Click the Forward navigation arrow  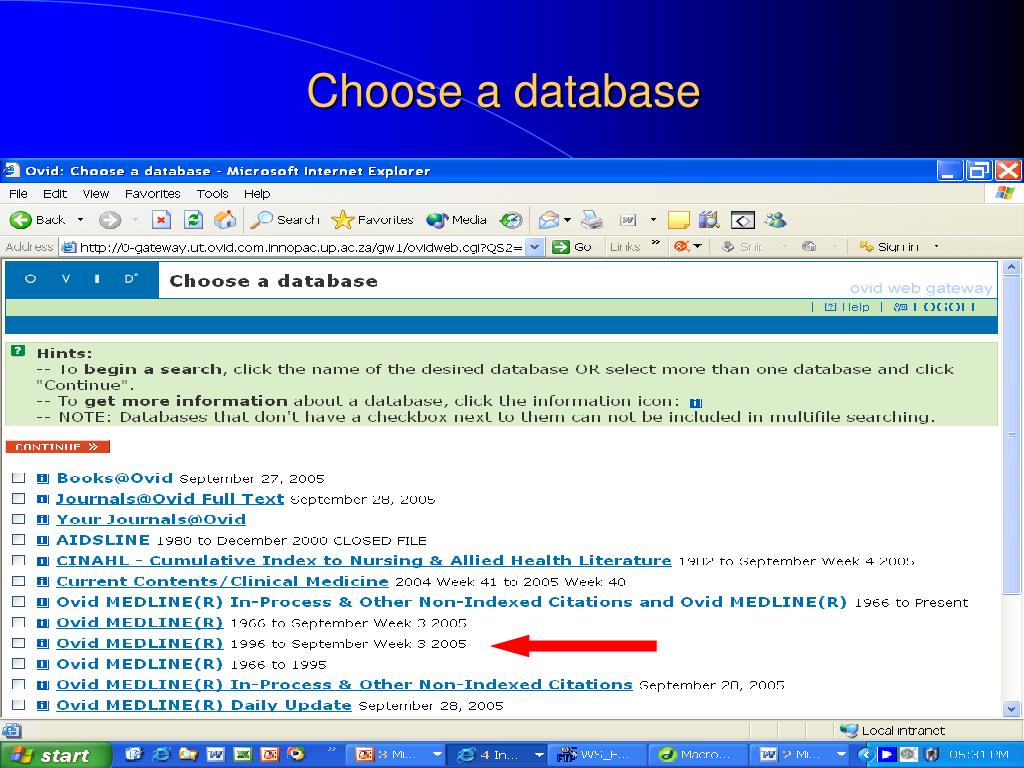110,220
